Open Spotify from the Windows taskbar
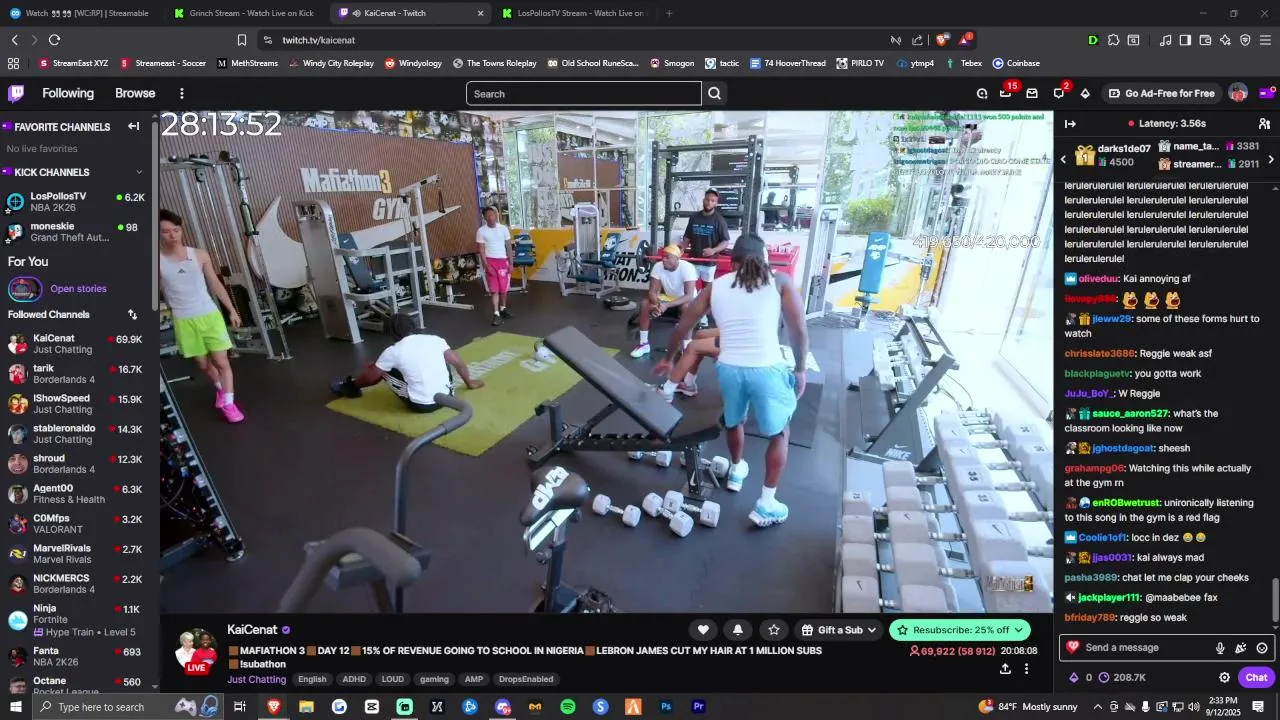 pyautogui.click(x=568, y=706)
